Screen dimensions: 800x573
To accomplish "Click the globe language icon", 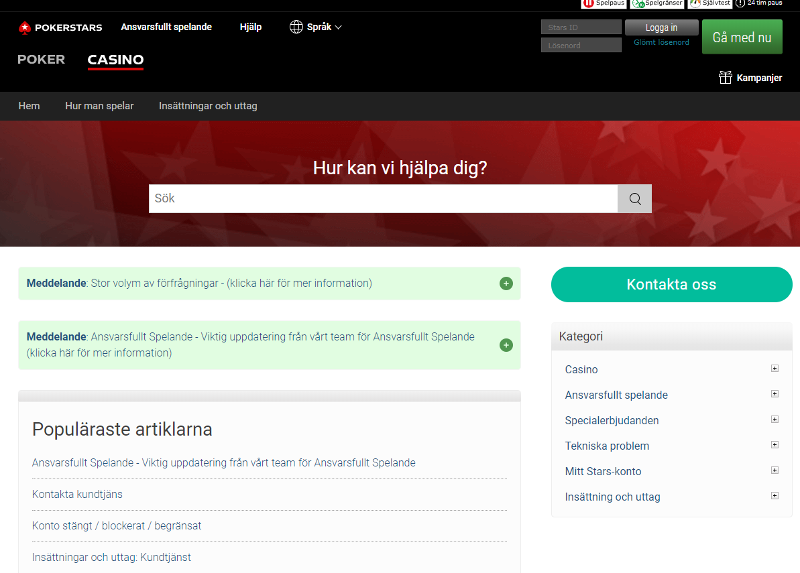I will click(296, 27).
